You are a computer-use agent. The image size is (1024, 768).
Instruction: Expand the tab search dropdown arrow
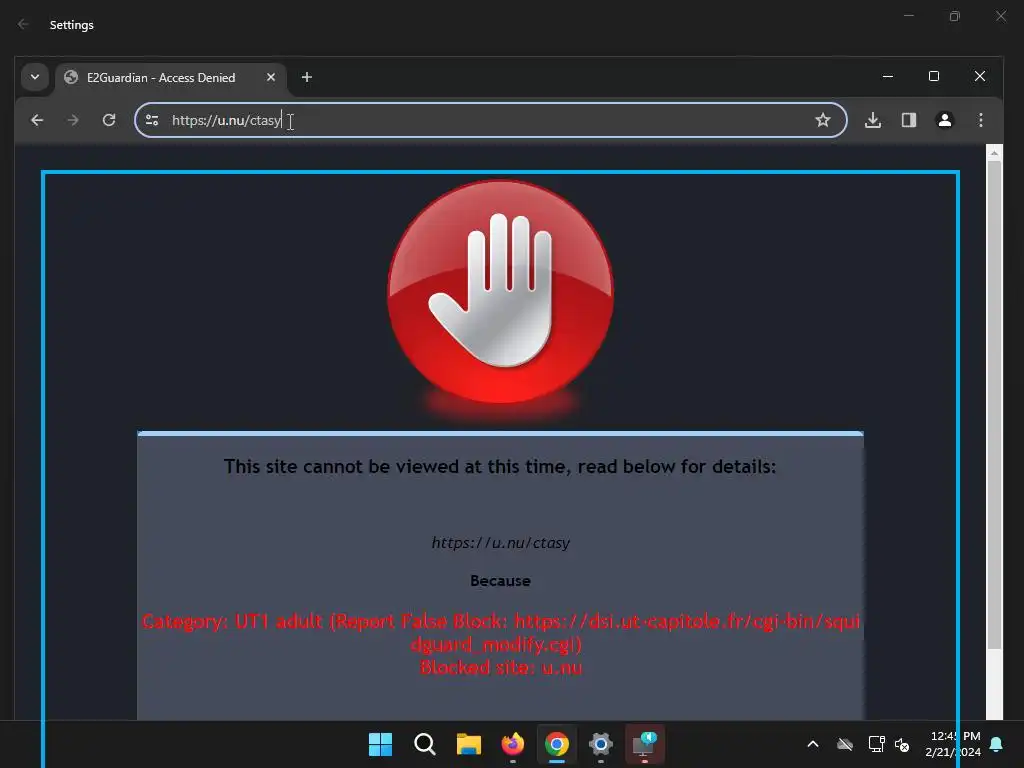(x=35, y=77)
